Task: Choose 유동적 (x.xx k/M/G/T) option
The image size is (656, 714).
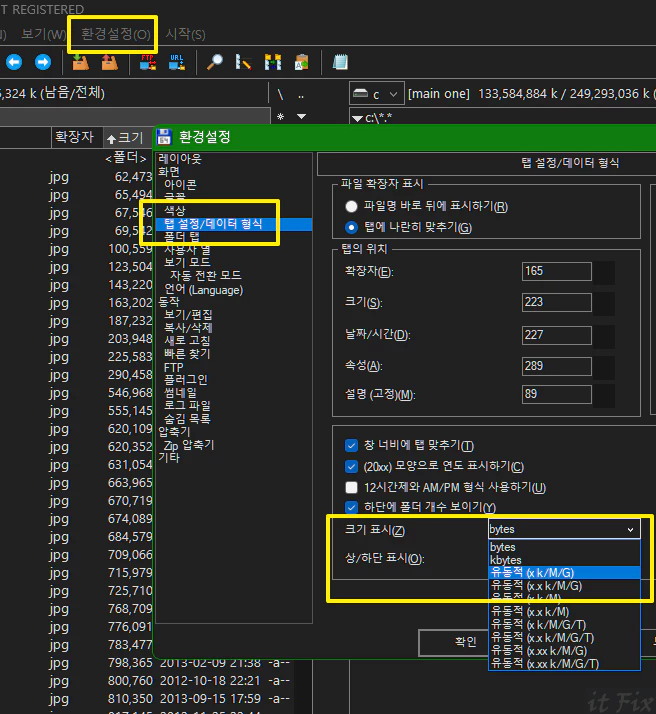Action: pos(564,663)
